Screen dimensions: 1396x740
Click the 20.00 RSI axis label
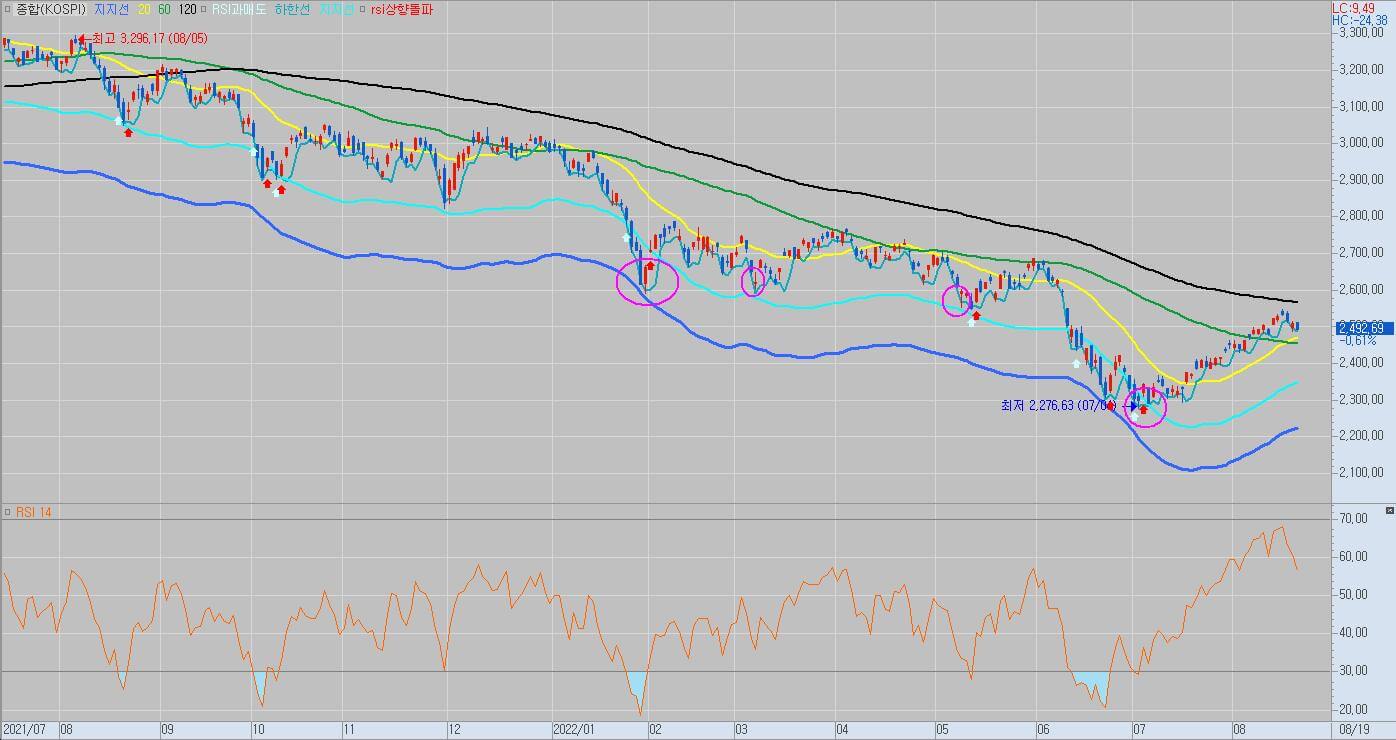[1354, 709]
